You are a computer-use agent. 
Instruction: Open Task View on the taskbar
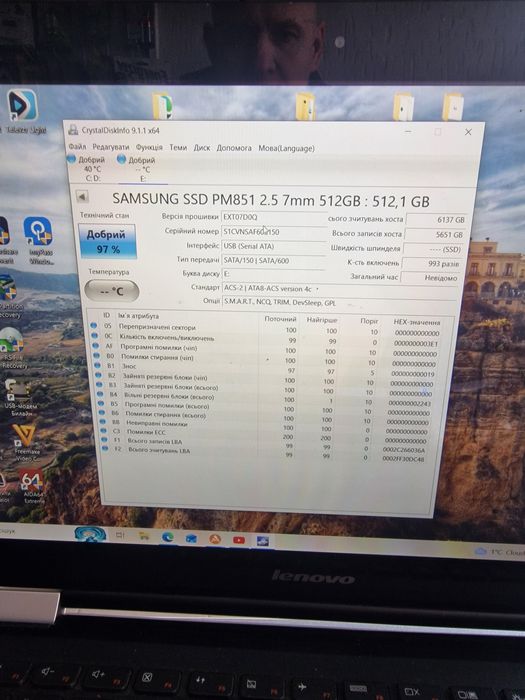[x=120, y=534]
